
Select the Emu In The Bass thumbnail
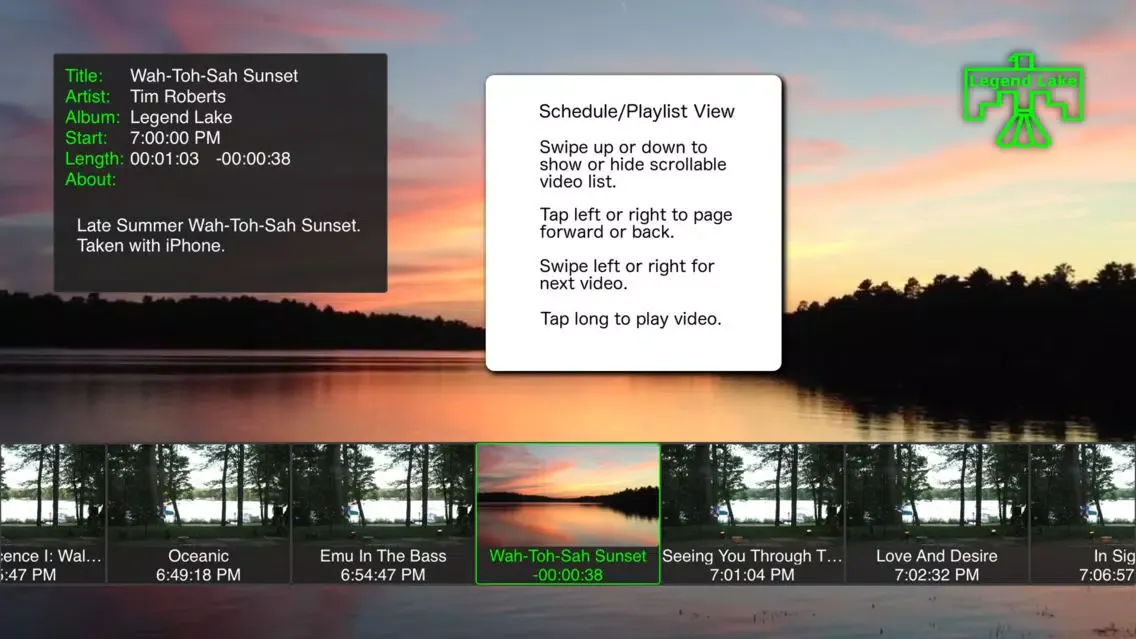coord(383,514)
